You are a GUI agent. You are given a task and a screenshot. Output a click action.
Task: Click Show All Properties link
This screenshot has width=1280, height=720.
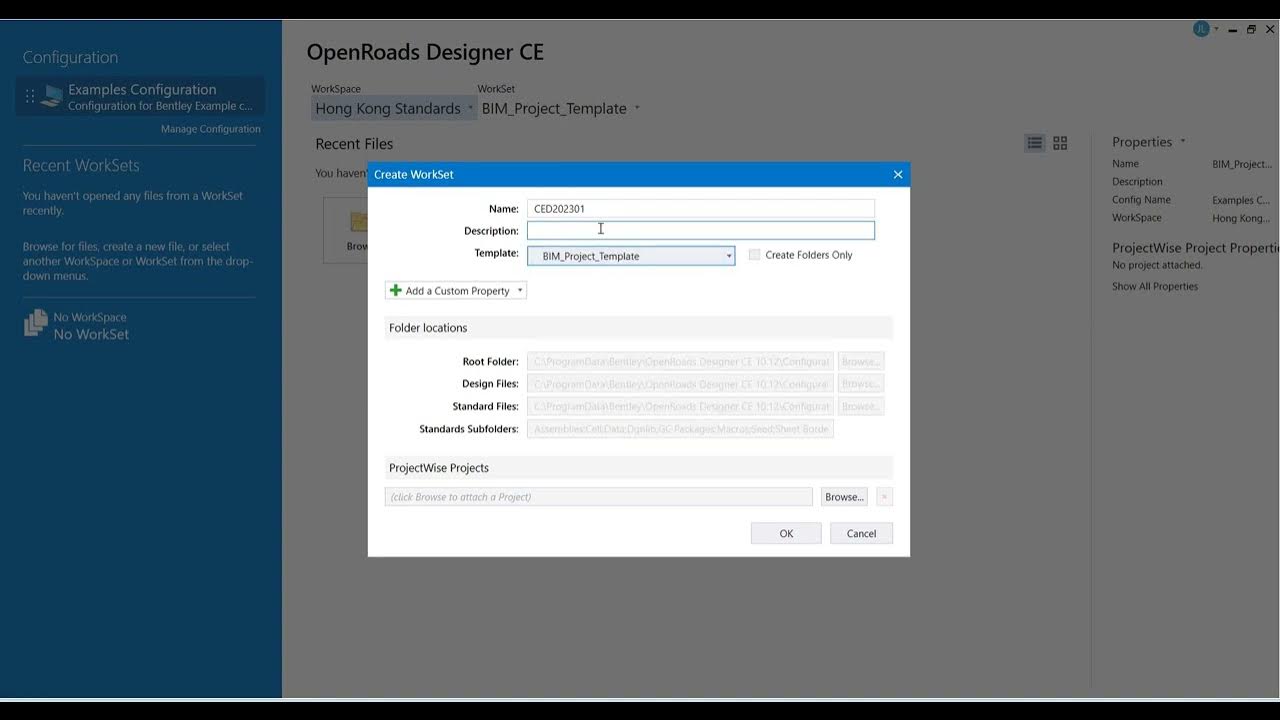pyautogui.click(x=1155, y=286)
